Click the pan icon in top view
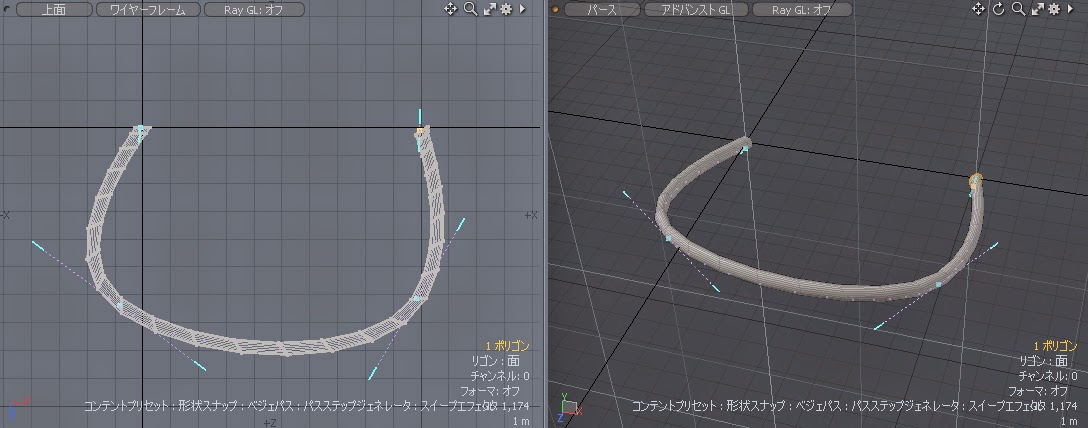The height and width of the screenshot is (428, 1088). pos(450,9)
